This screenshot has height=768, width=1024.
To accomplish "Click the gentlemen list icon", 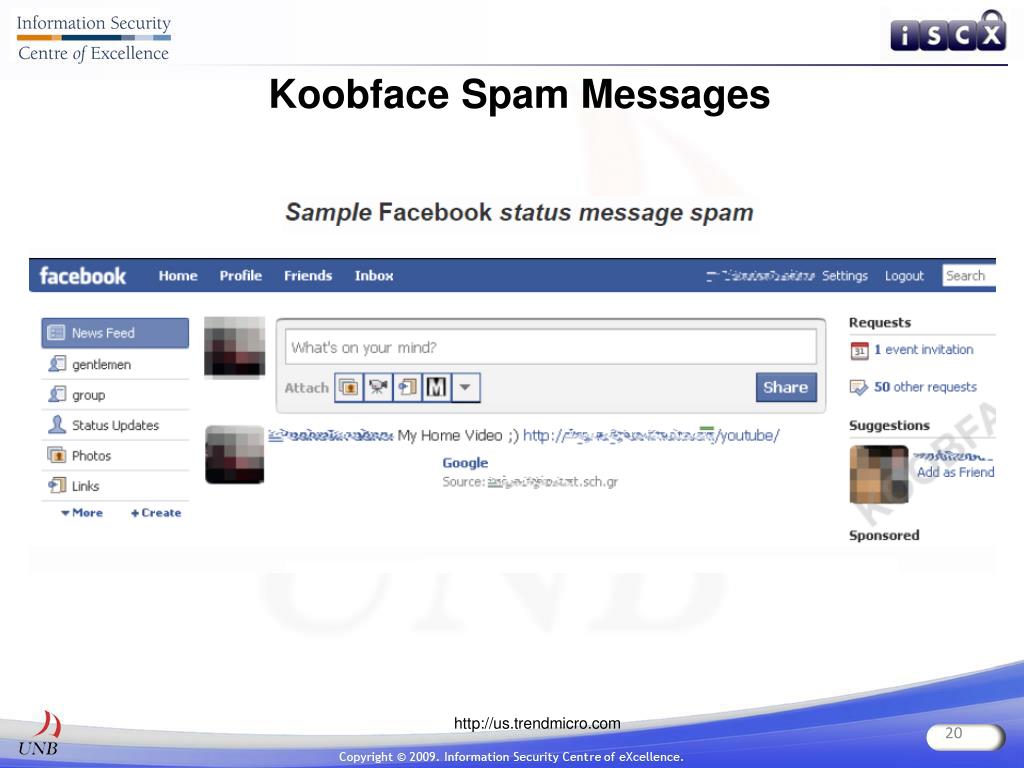I will pyautogui.click(x=57, y=364).
